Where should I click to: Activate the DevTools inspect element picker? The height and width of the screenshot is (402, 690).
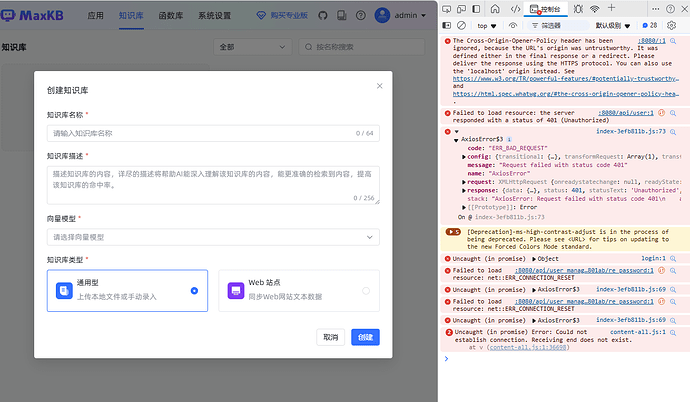coord(447,9)
